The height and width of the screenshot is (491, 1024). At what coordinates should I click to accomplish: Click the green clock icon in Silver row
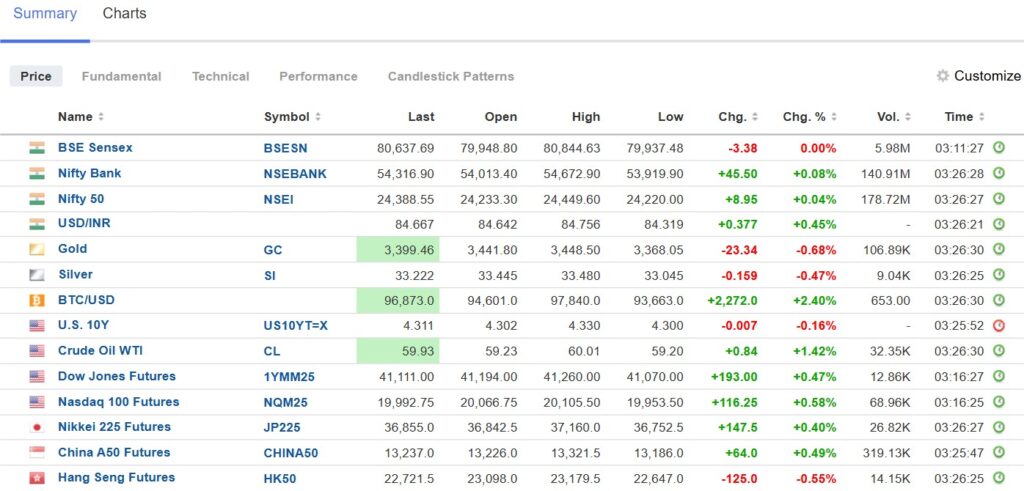pyautogui.click(x=999, y=274)
